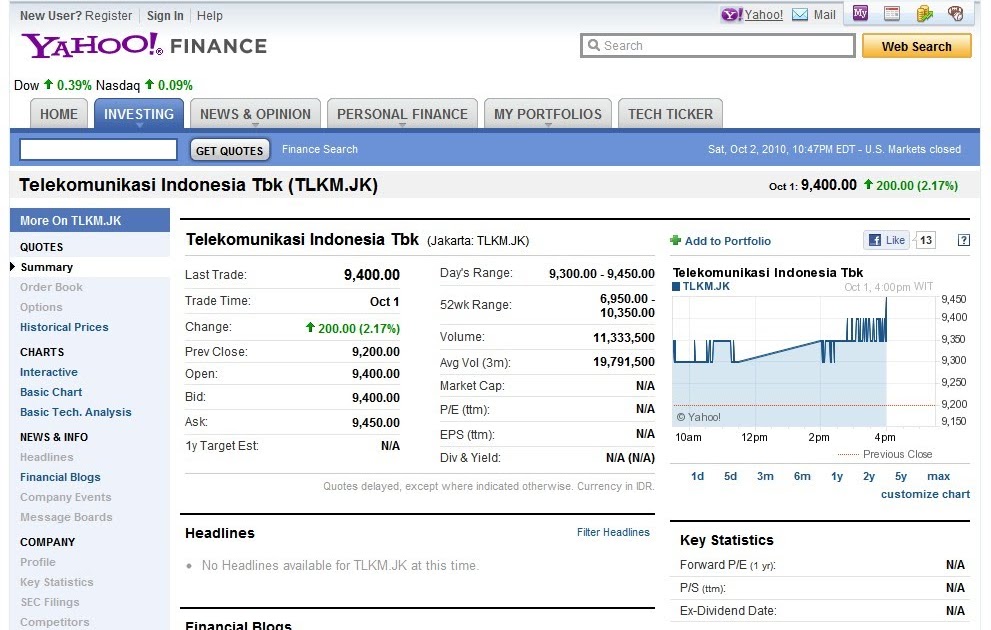
Task: Open the chart help question-mark icon
Action: [x=964, y=240]
